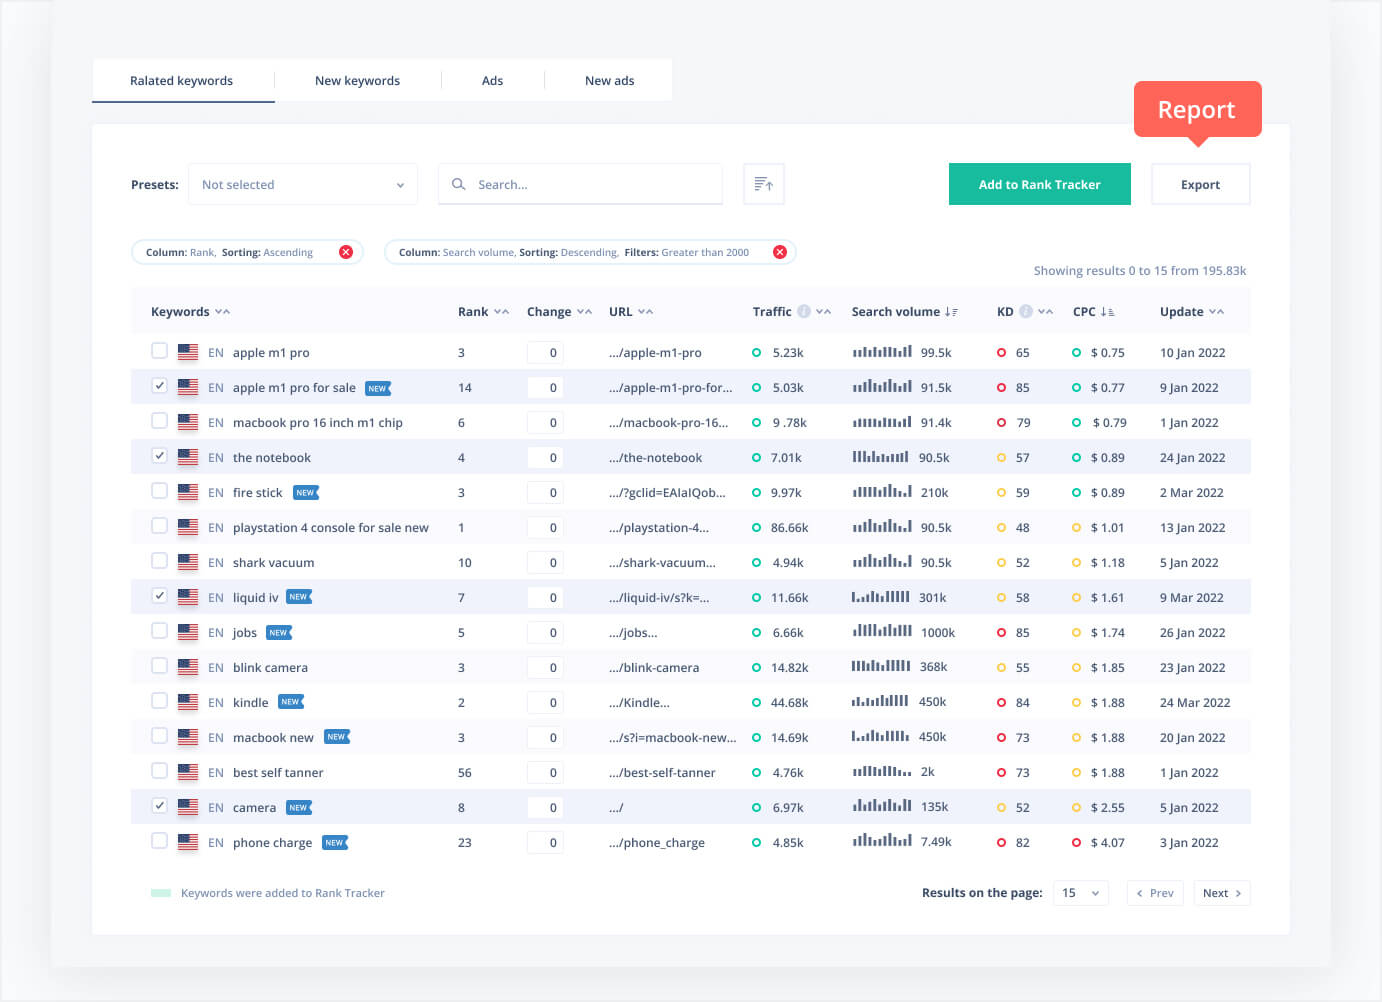This screenshot has height=1002, width=1382.
Task: Click NEW badge next to phone charge
Action: (x=335, y=843)
